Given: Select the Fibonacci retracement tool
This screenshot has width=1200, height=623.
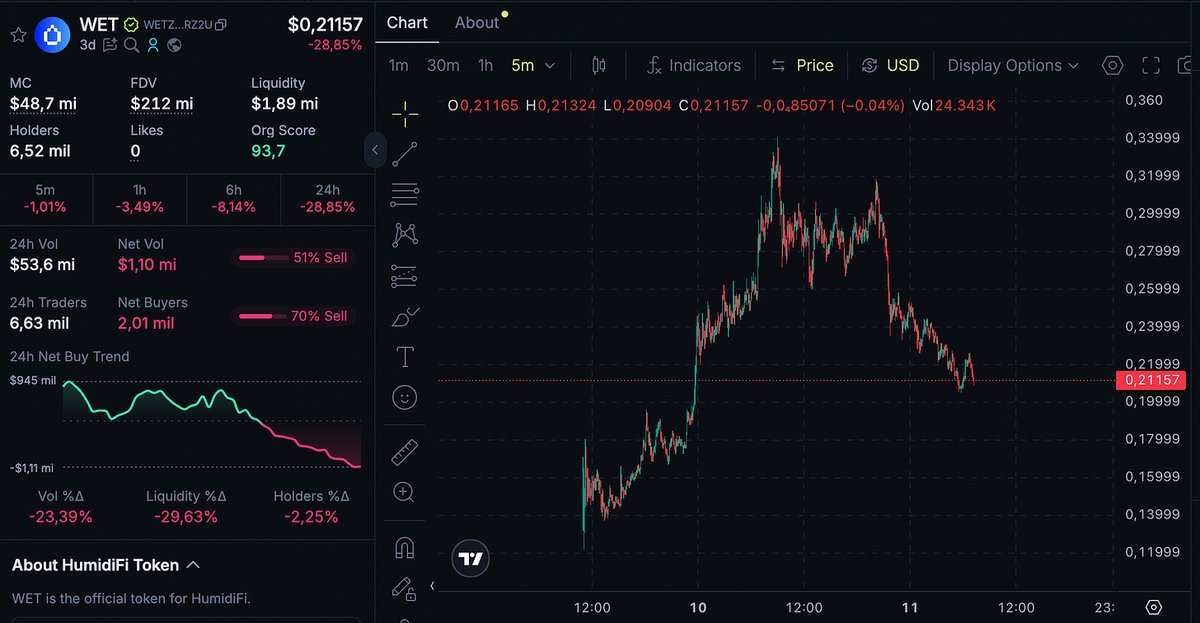Looking at the screenshot, I should (x=405, y=194).
